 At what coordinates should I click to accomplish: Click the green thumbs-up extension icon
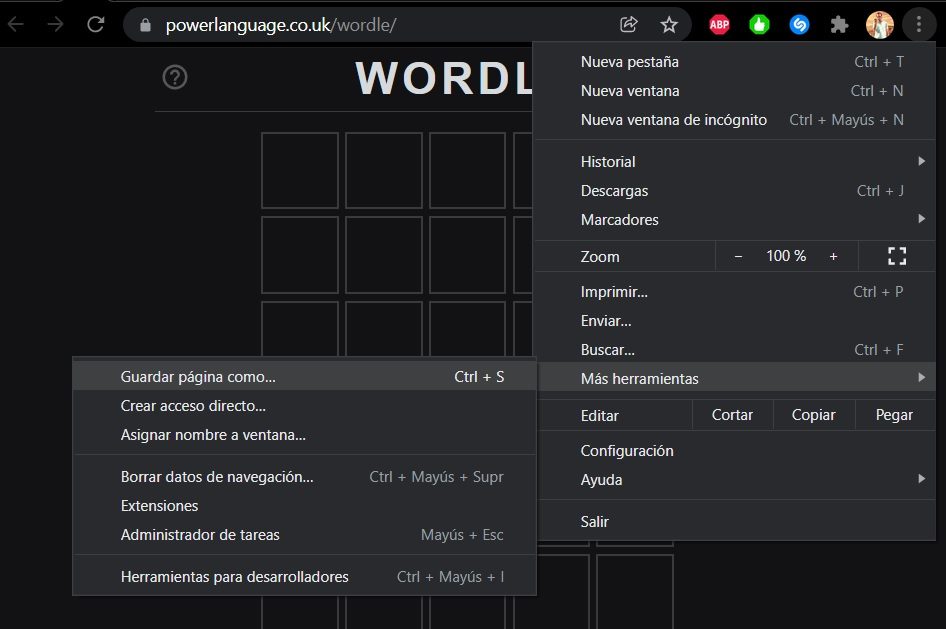coord(759,25)
